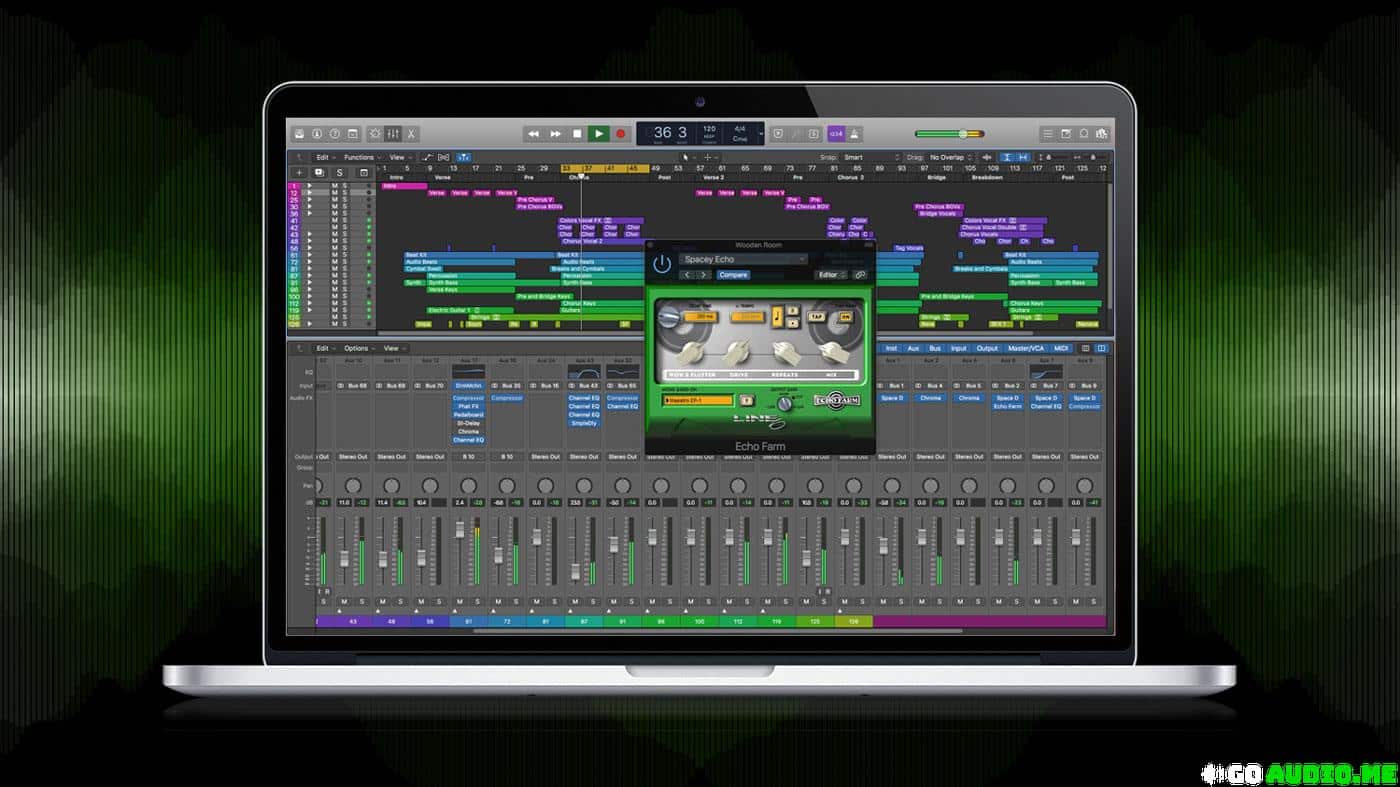
Task: Click the Rewind transport button
Action: coord(533,134)
